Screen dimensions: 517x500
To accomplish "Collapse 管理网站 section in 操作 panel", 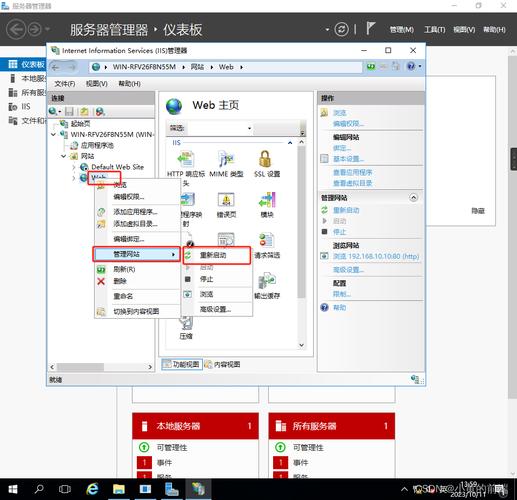I will pos(413,198).
